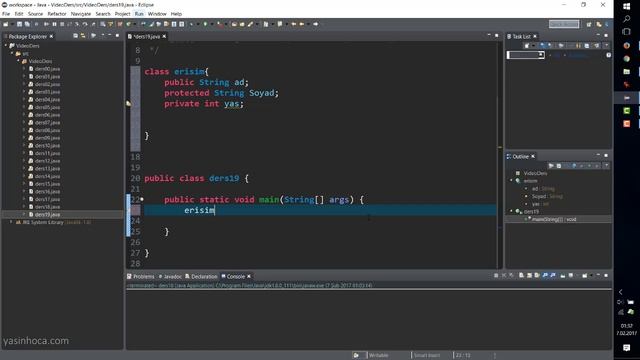The width and height of the screenshot is (640, 360).
Task: Click the Quick Access search field
Action: click(564, 24)
